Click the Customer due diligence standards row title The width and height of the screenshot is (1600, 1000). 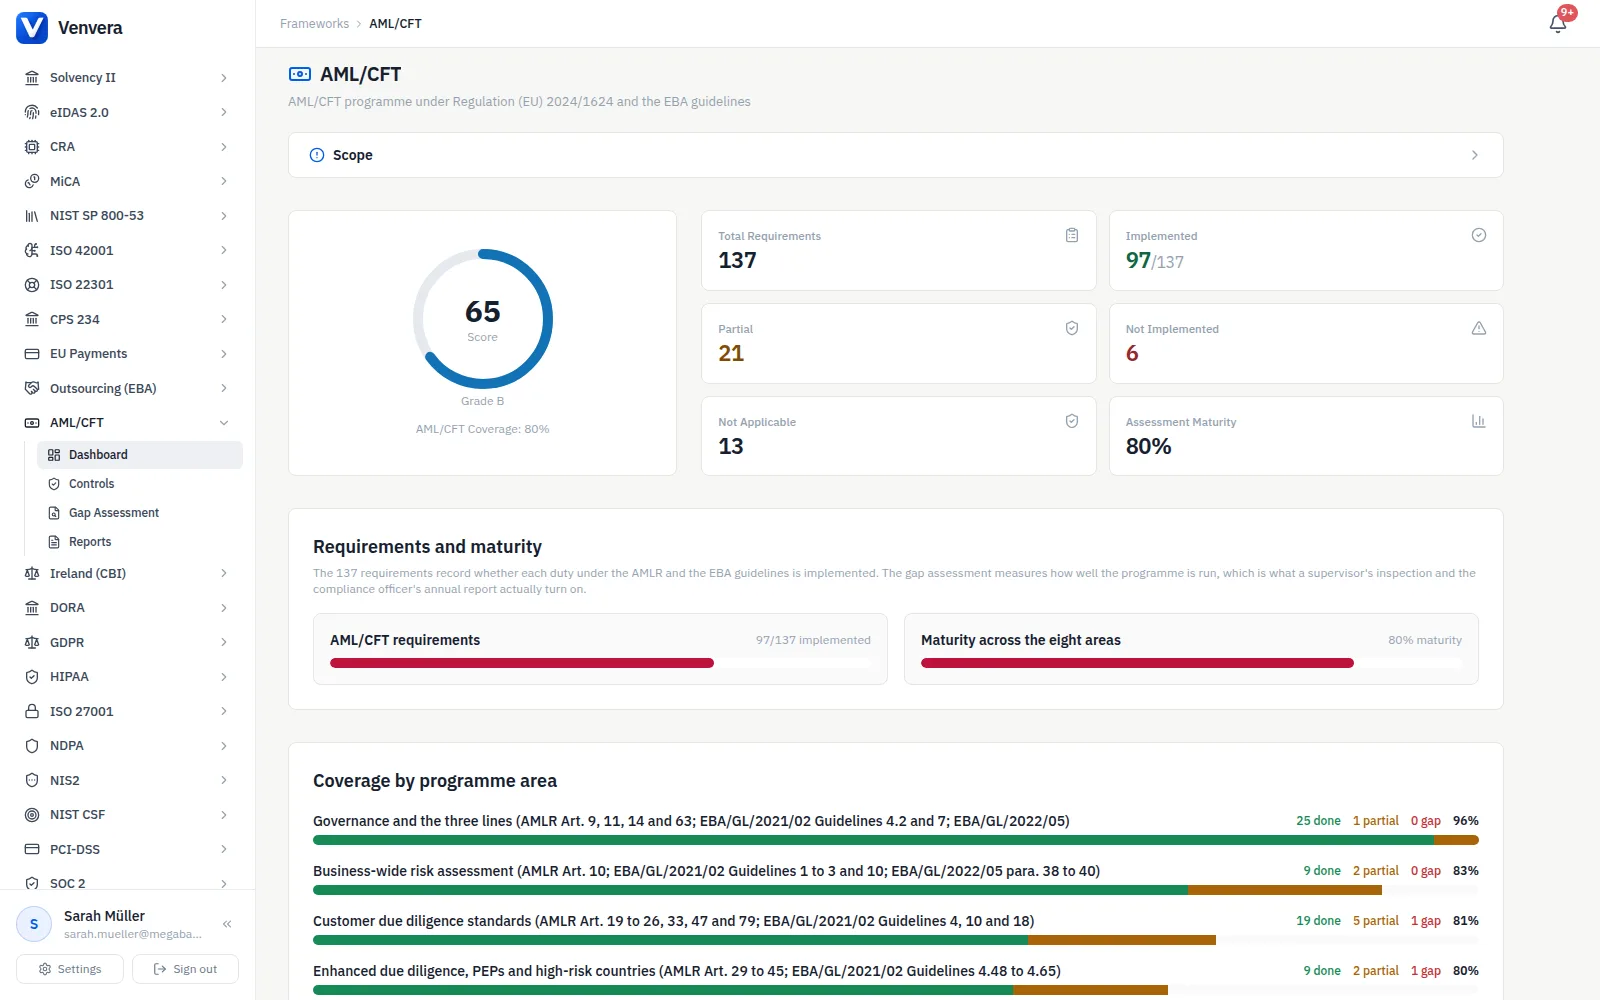pos(673,921)
